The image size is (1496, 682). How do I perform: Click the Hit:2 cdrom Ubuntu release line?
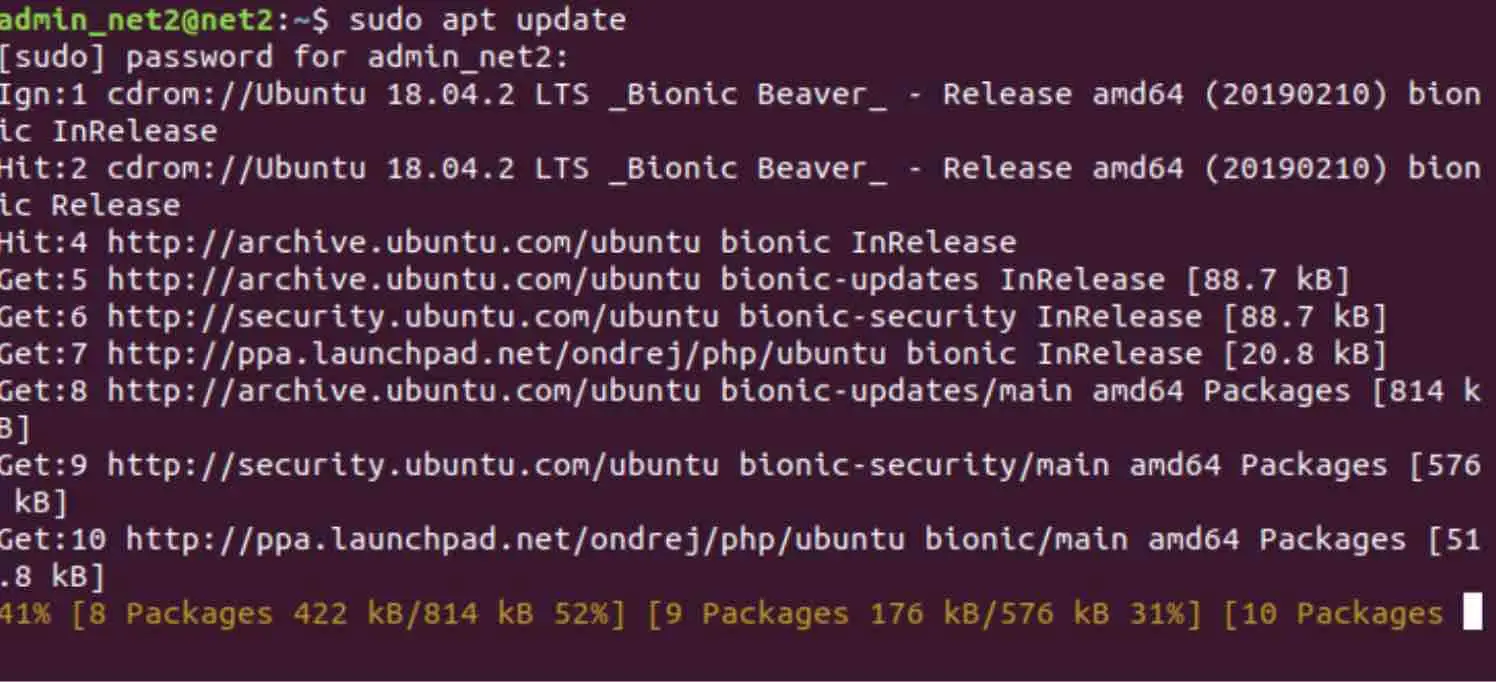[x=740, y=186]
